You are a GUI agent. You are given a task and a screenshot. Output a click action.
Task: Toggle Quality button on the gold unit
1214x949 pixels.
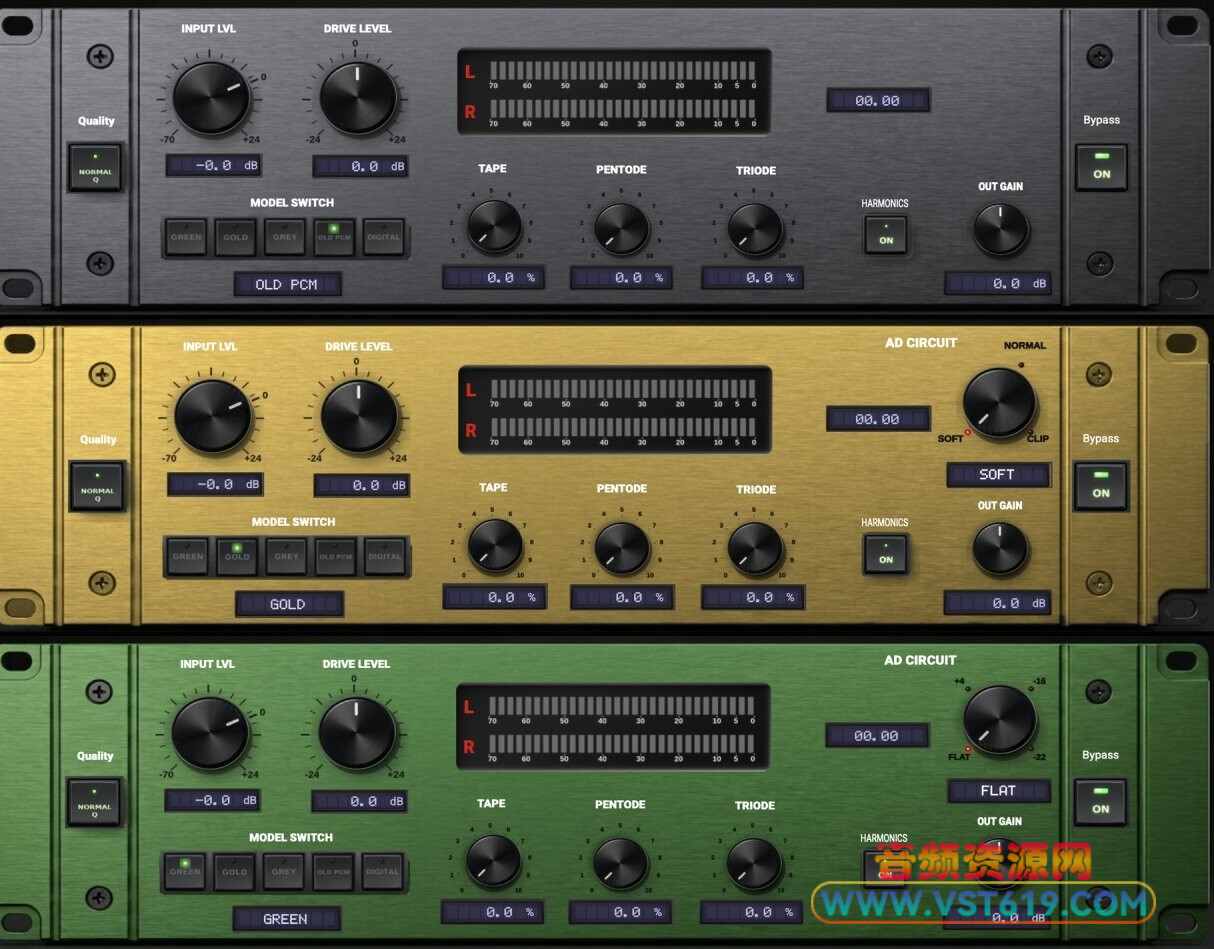point(98,486)
